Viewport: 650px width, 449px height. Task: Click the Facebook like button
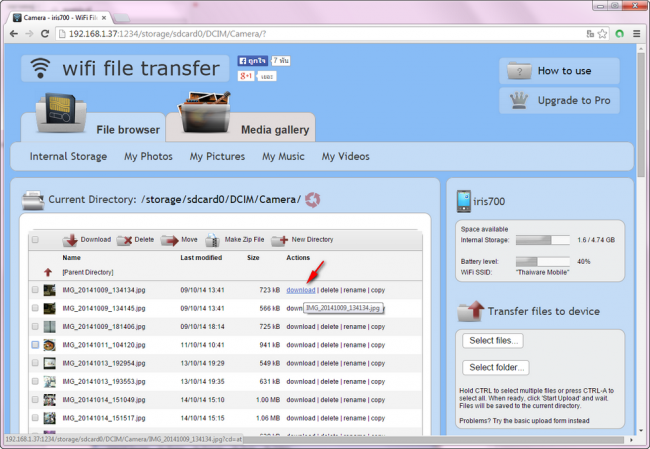pos(252,61)
